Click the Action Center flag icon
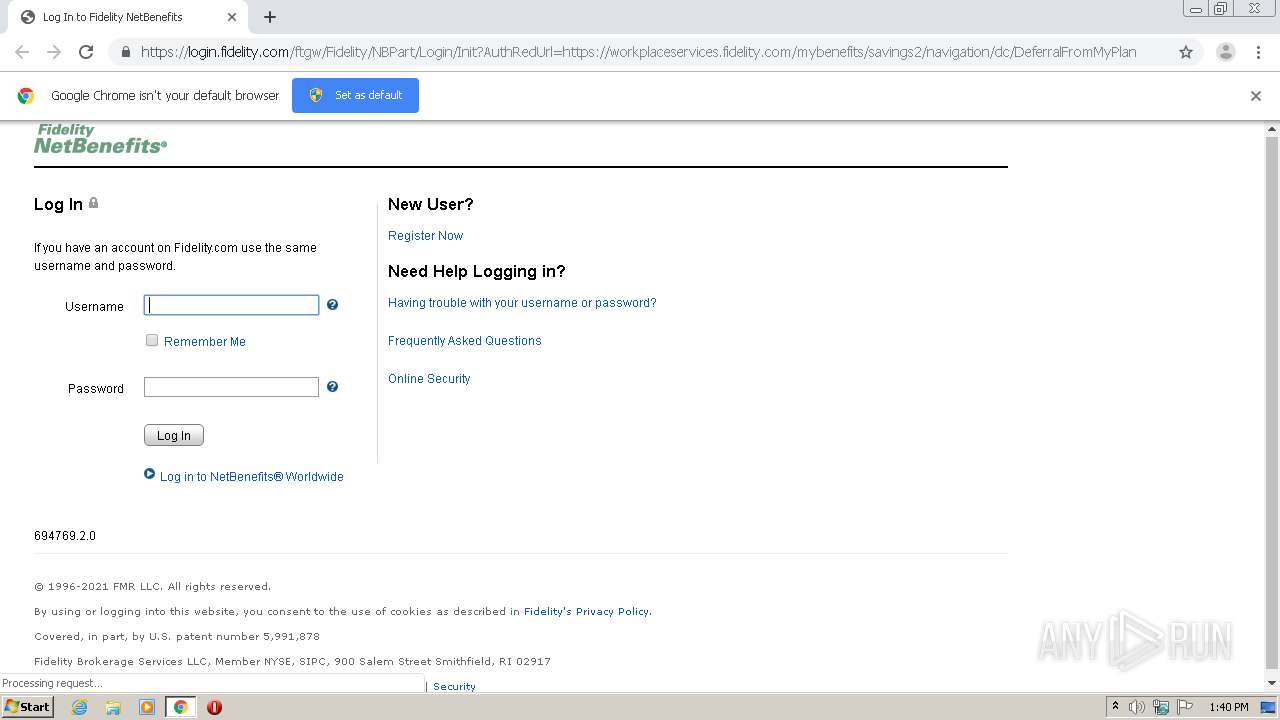The image size is (1280, 720). [1185, 707]
